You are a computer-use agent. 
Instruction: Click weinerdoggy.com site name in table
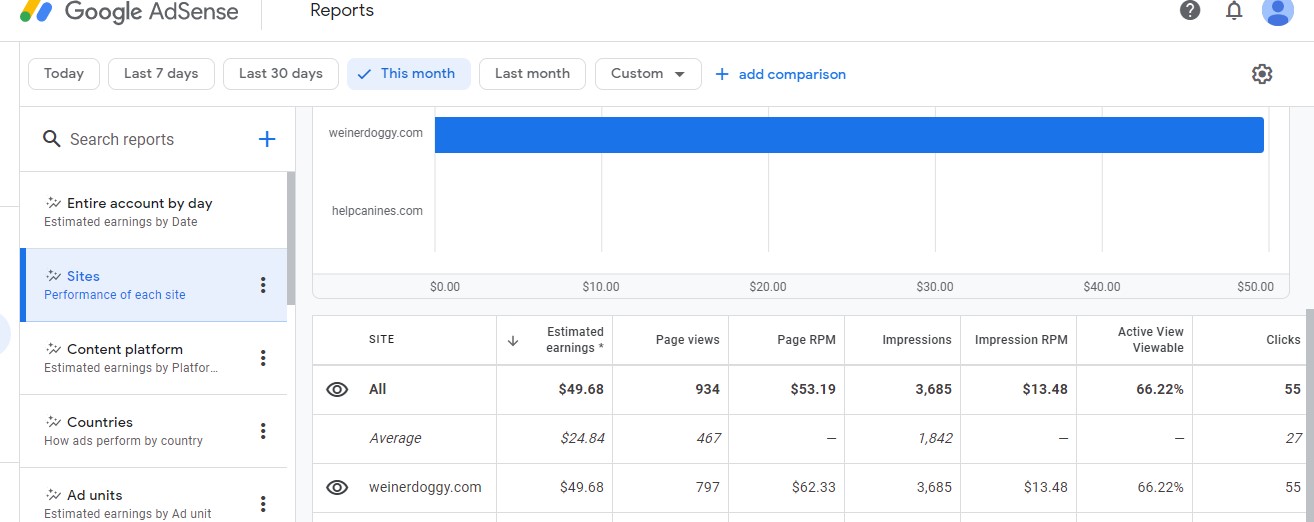coord(425,488)
